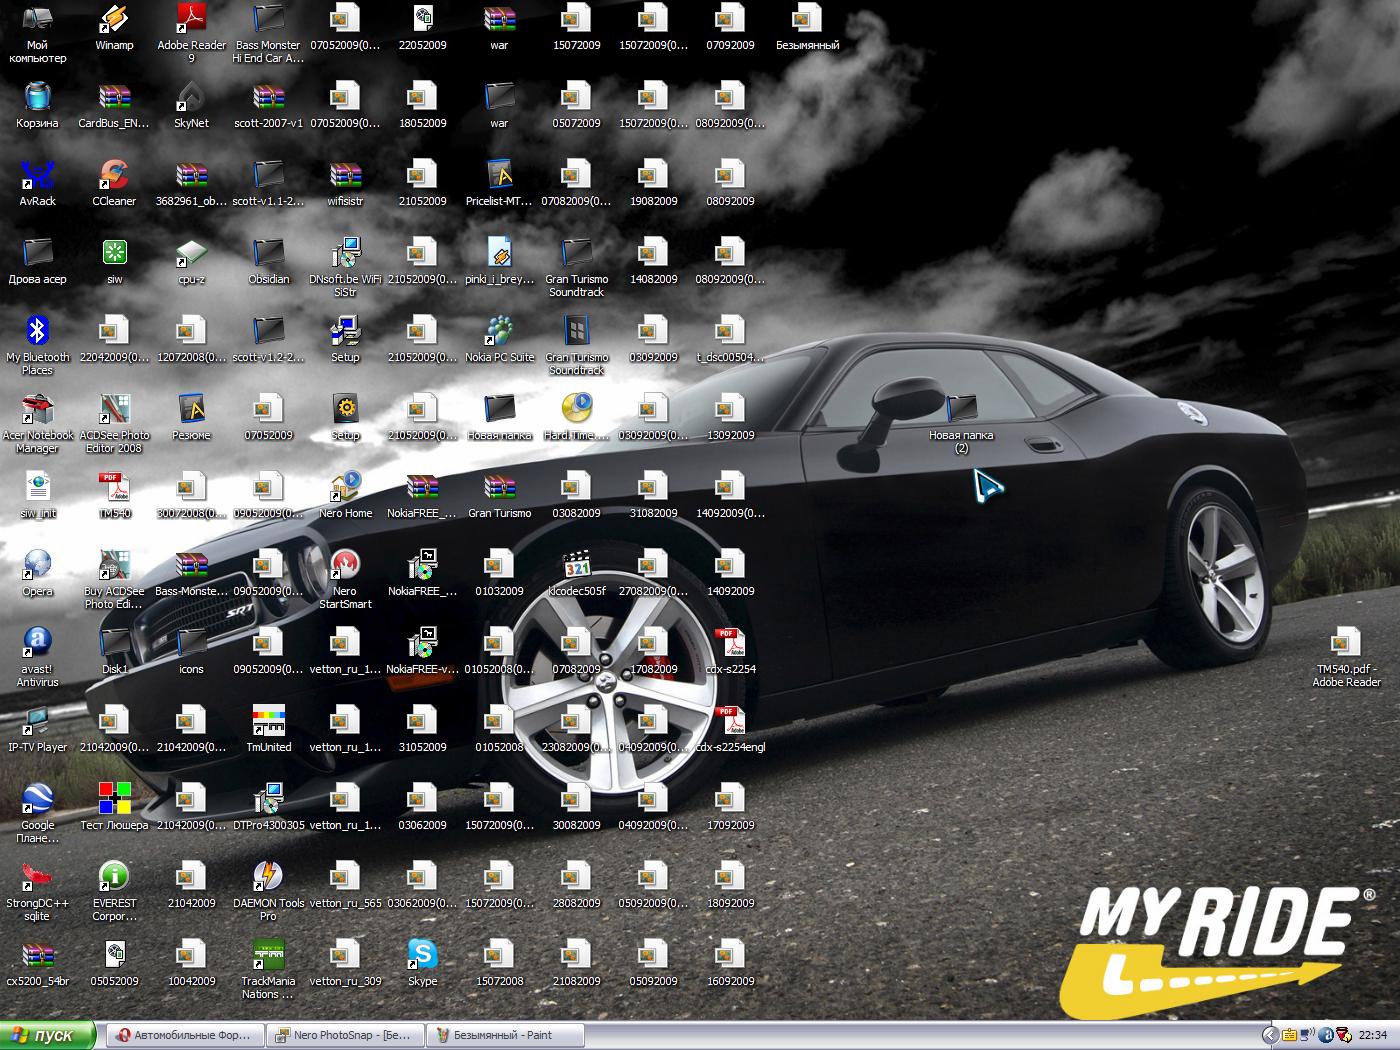This screenshot has width=1400, height=1050.
Task: Select the My Bluetooth Places icon
Action: click(x=37, y=332)
